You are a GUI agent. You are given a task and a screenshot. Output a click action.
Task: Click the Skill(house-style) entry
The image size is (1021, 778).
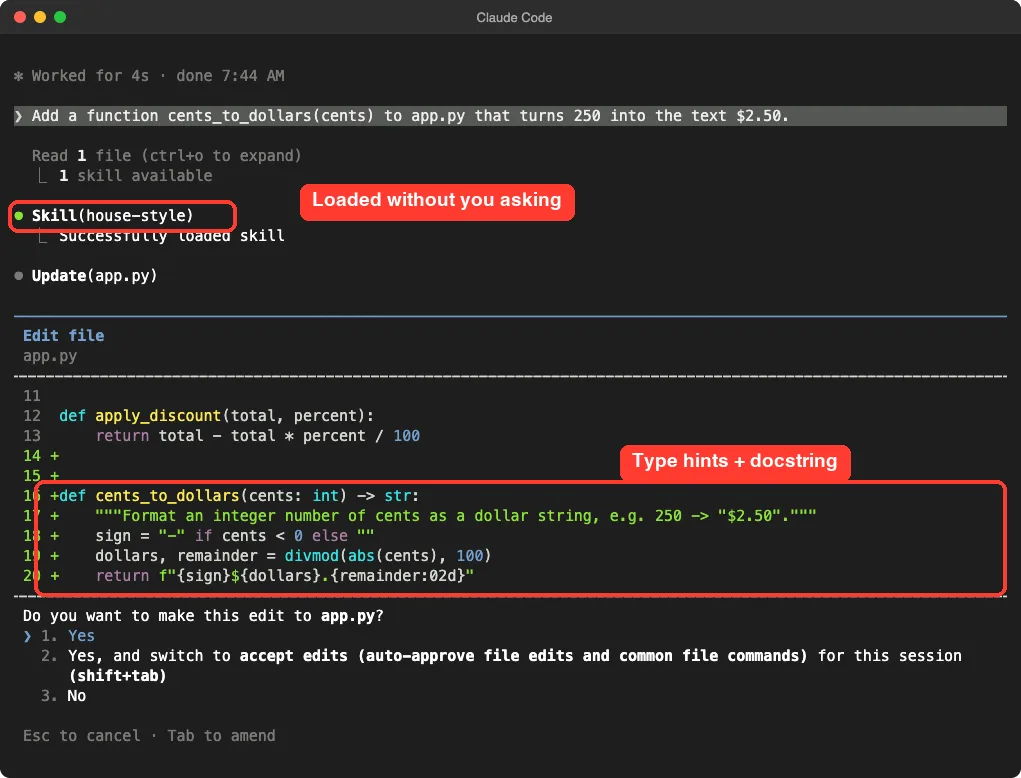click(x=113, y=215)
